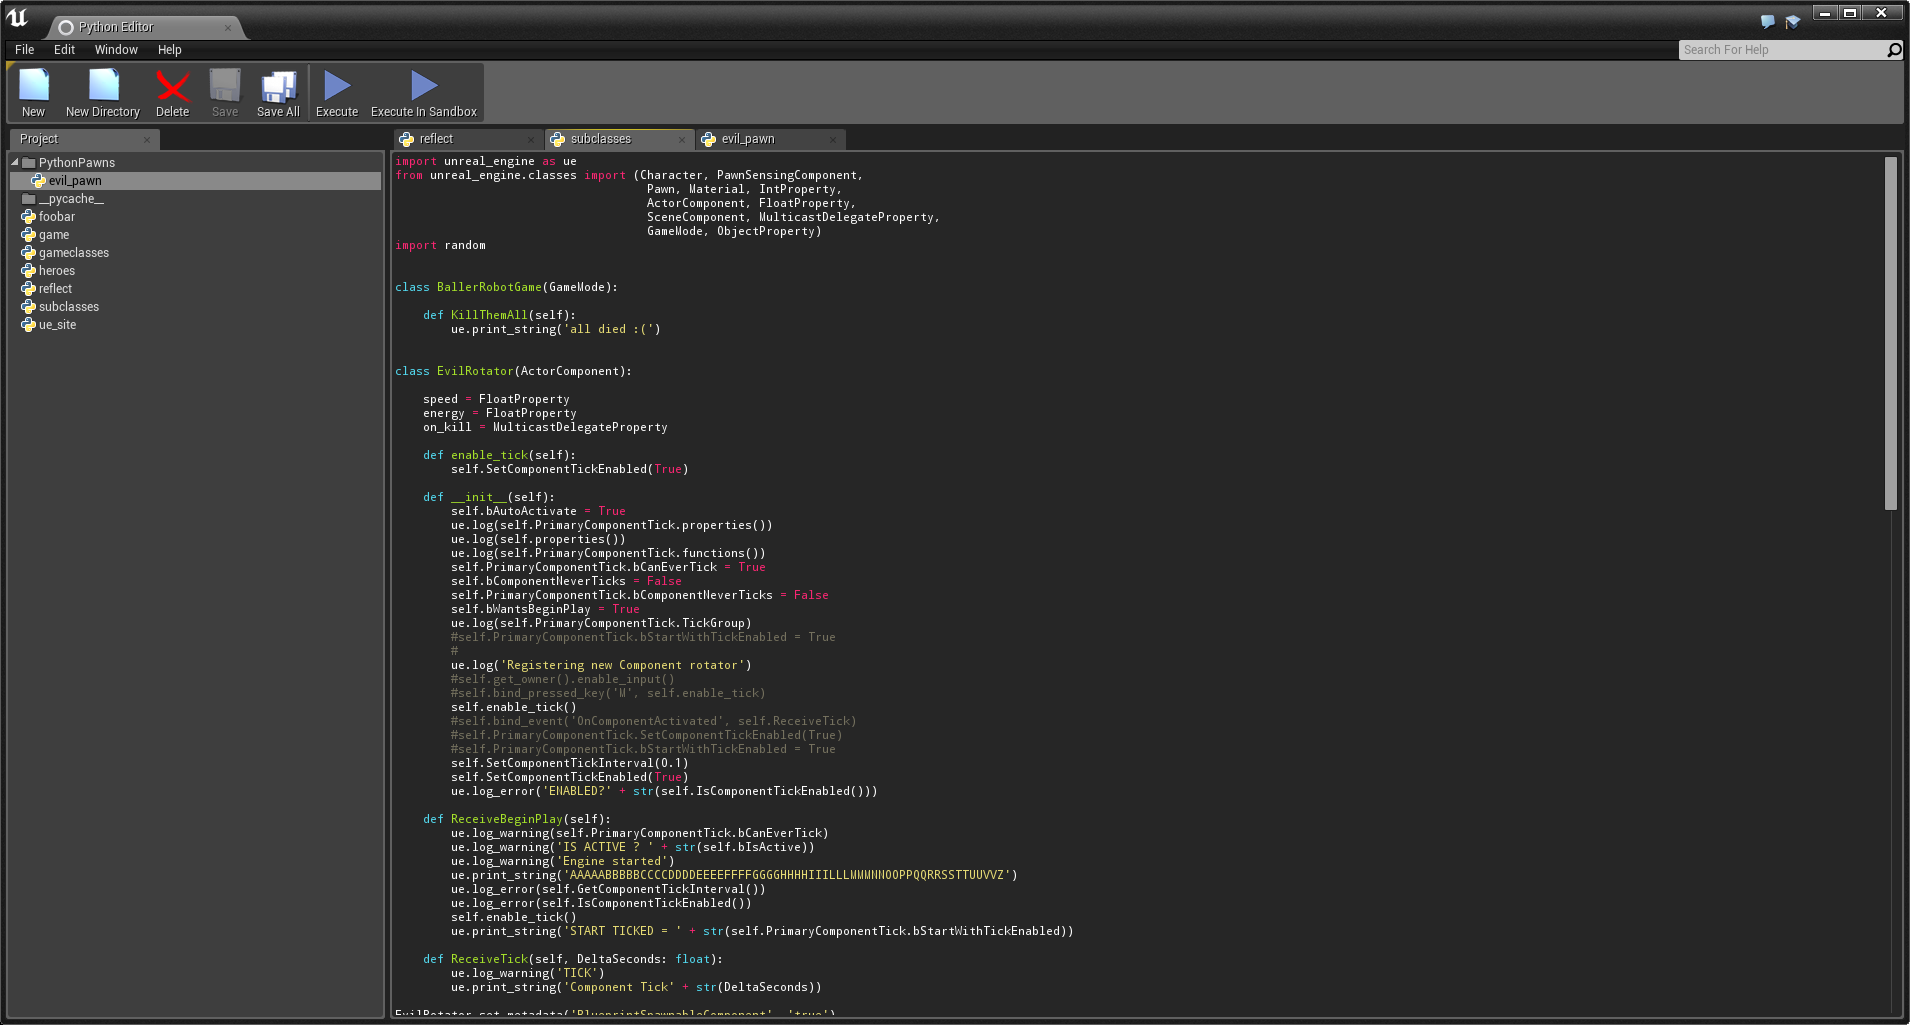Viewport: 1910px width, 1025px height.
Task: Close the subclasses tab
Action: pos(682,139)
